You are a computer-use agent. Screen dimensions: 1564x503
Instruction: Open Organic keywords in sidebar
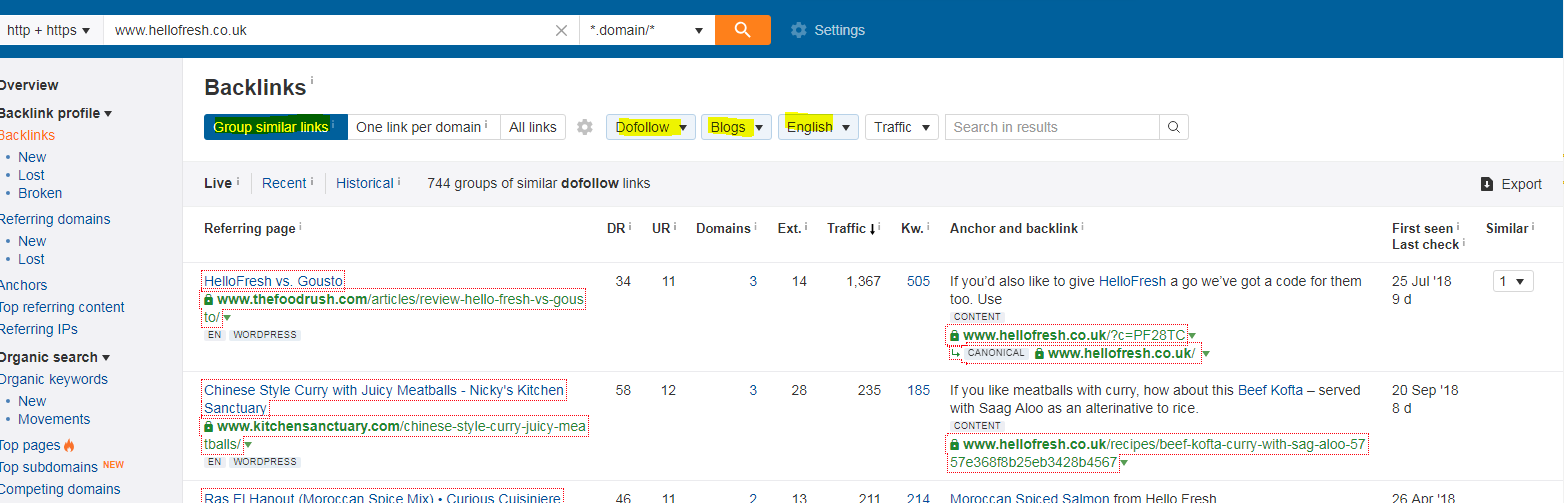coord(54,379)
